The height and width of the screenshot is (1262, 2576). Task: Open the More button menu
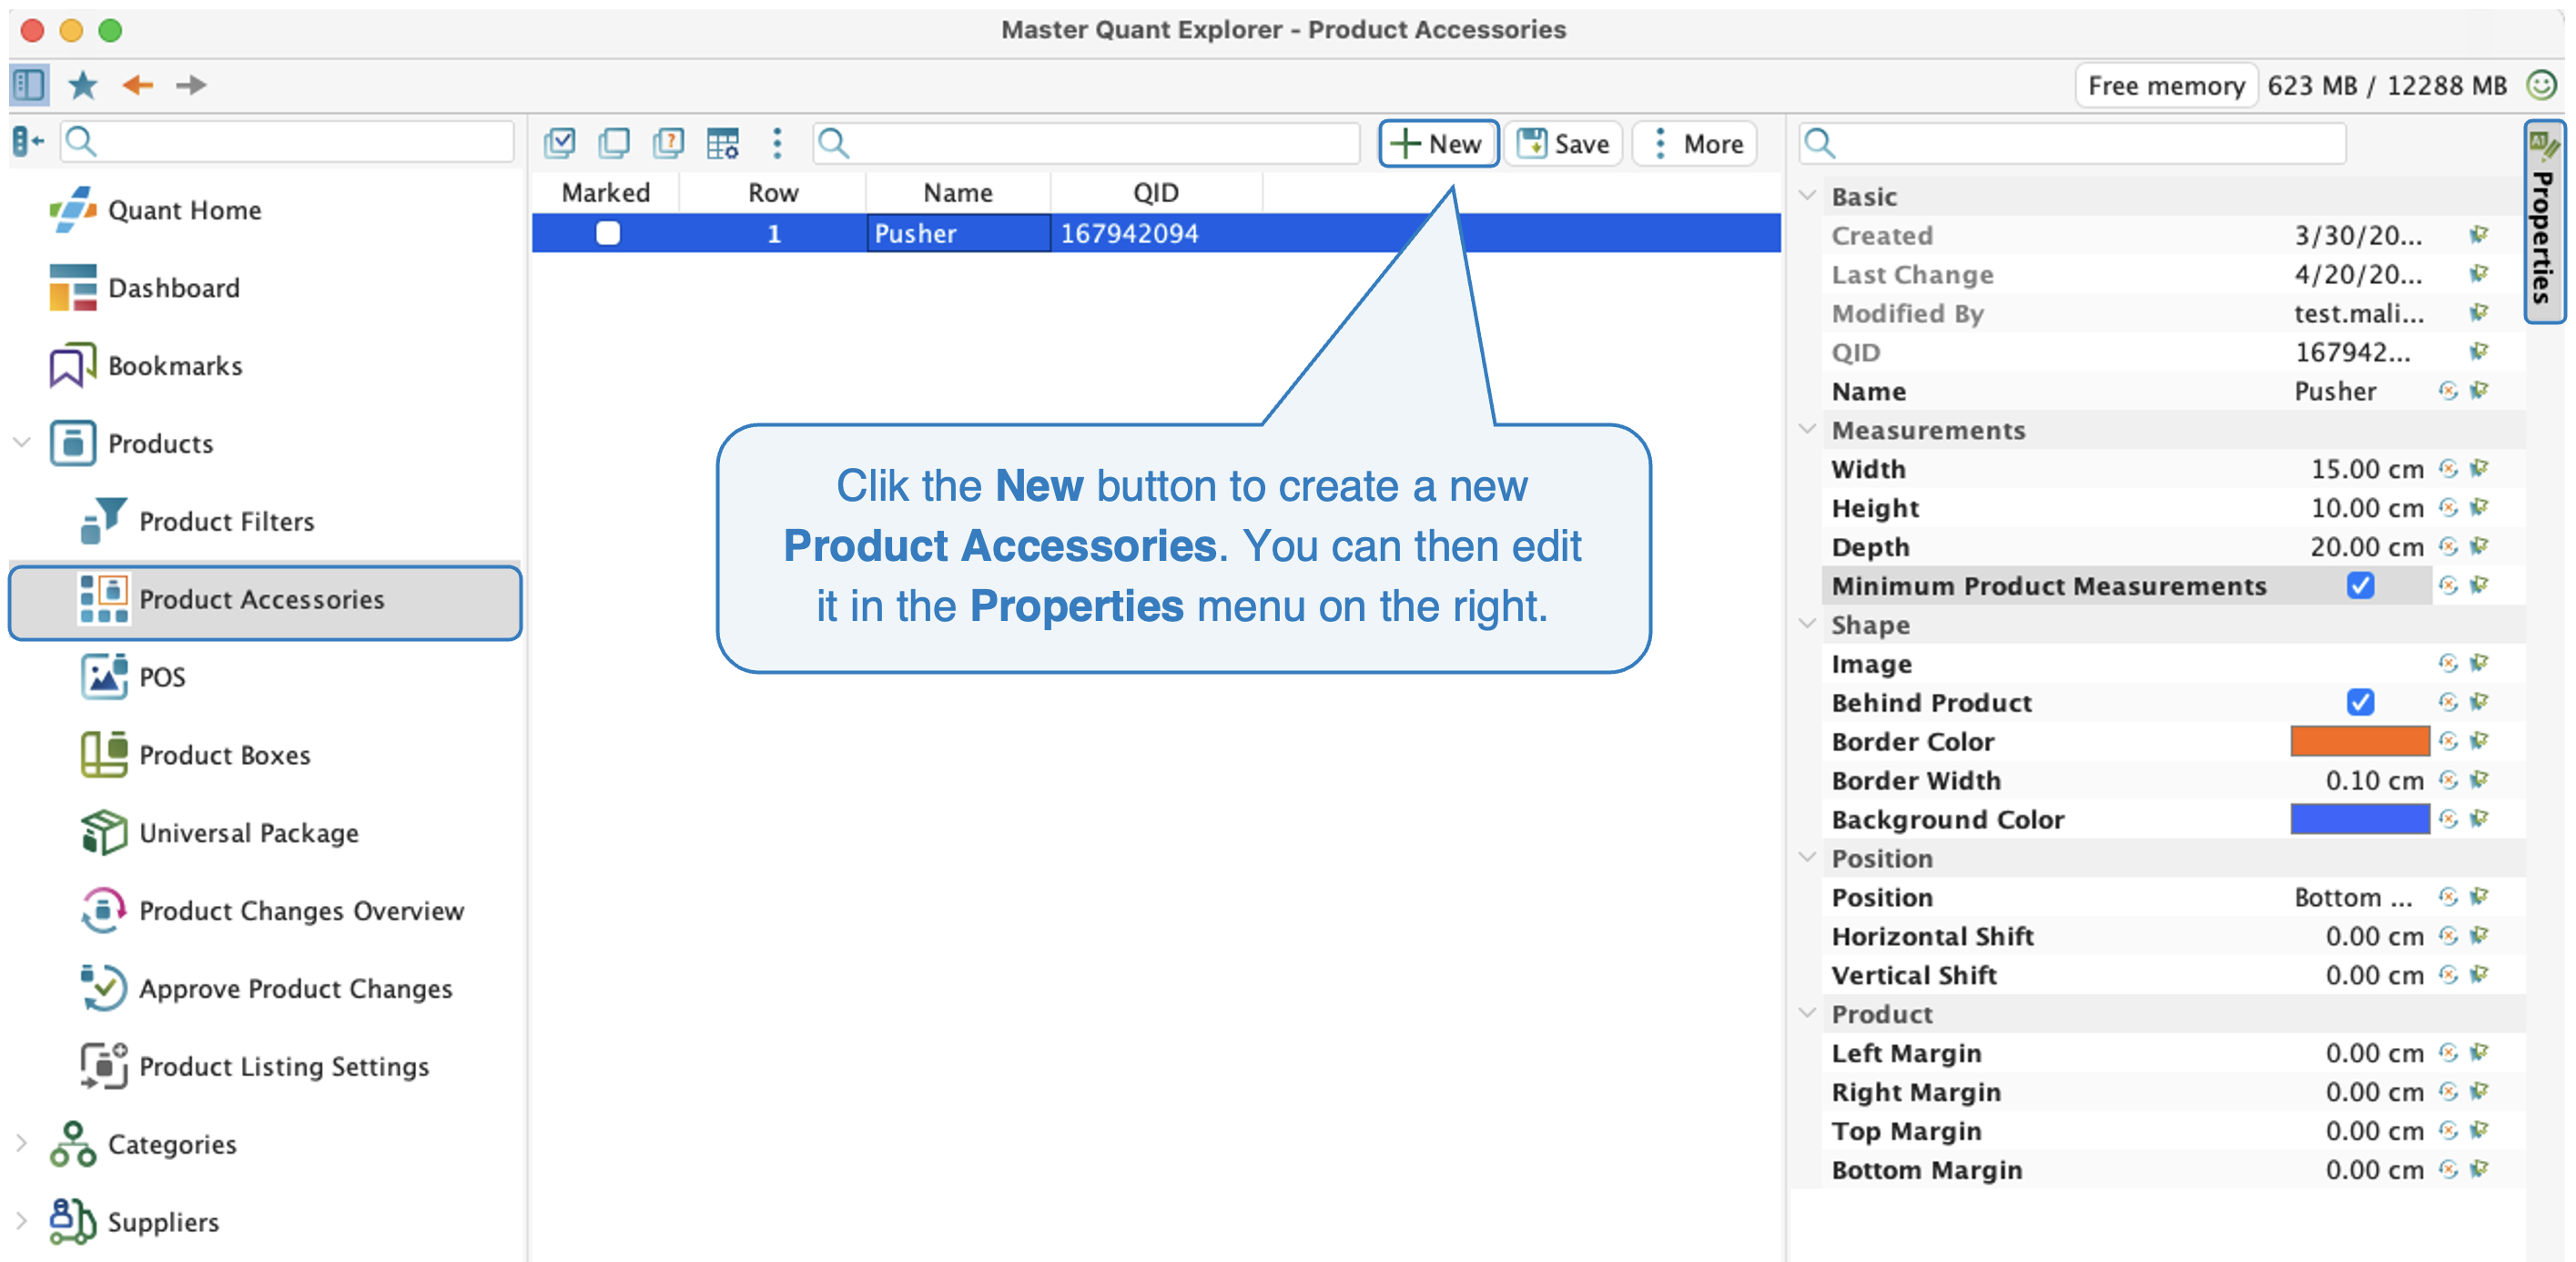[x=1695, y=143]
